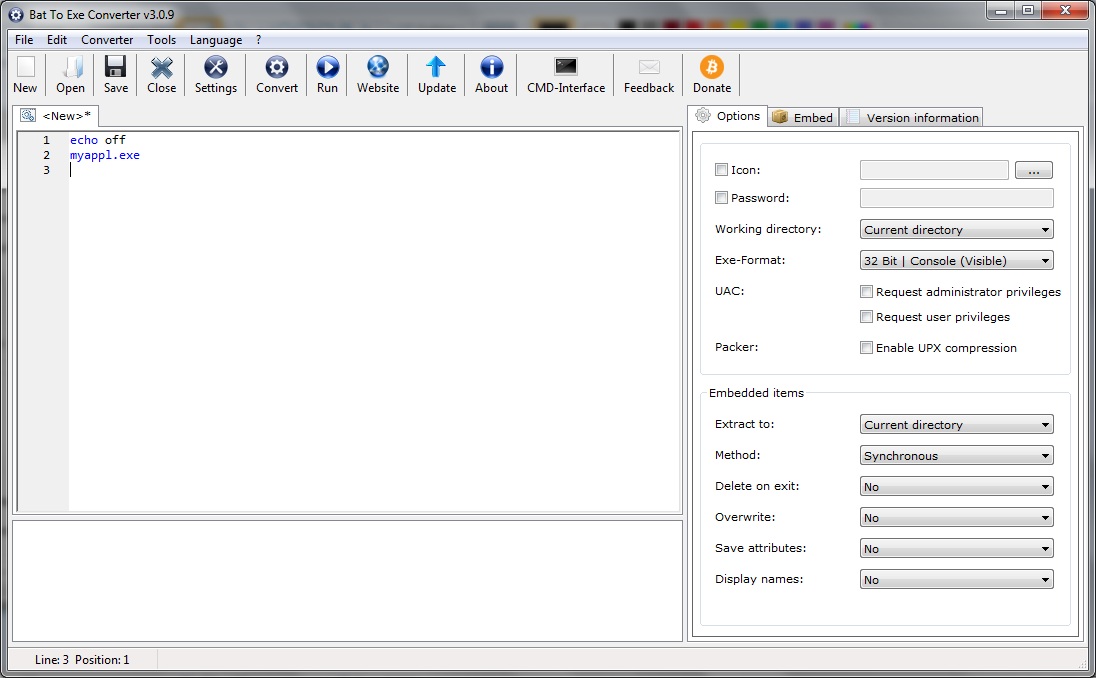Open the Website globe icon
Image resolution: width=1096 pixels, height=678 pixels.
tap(377, 68)
